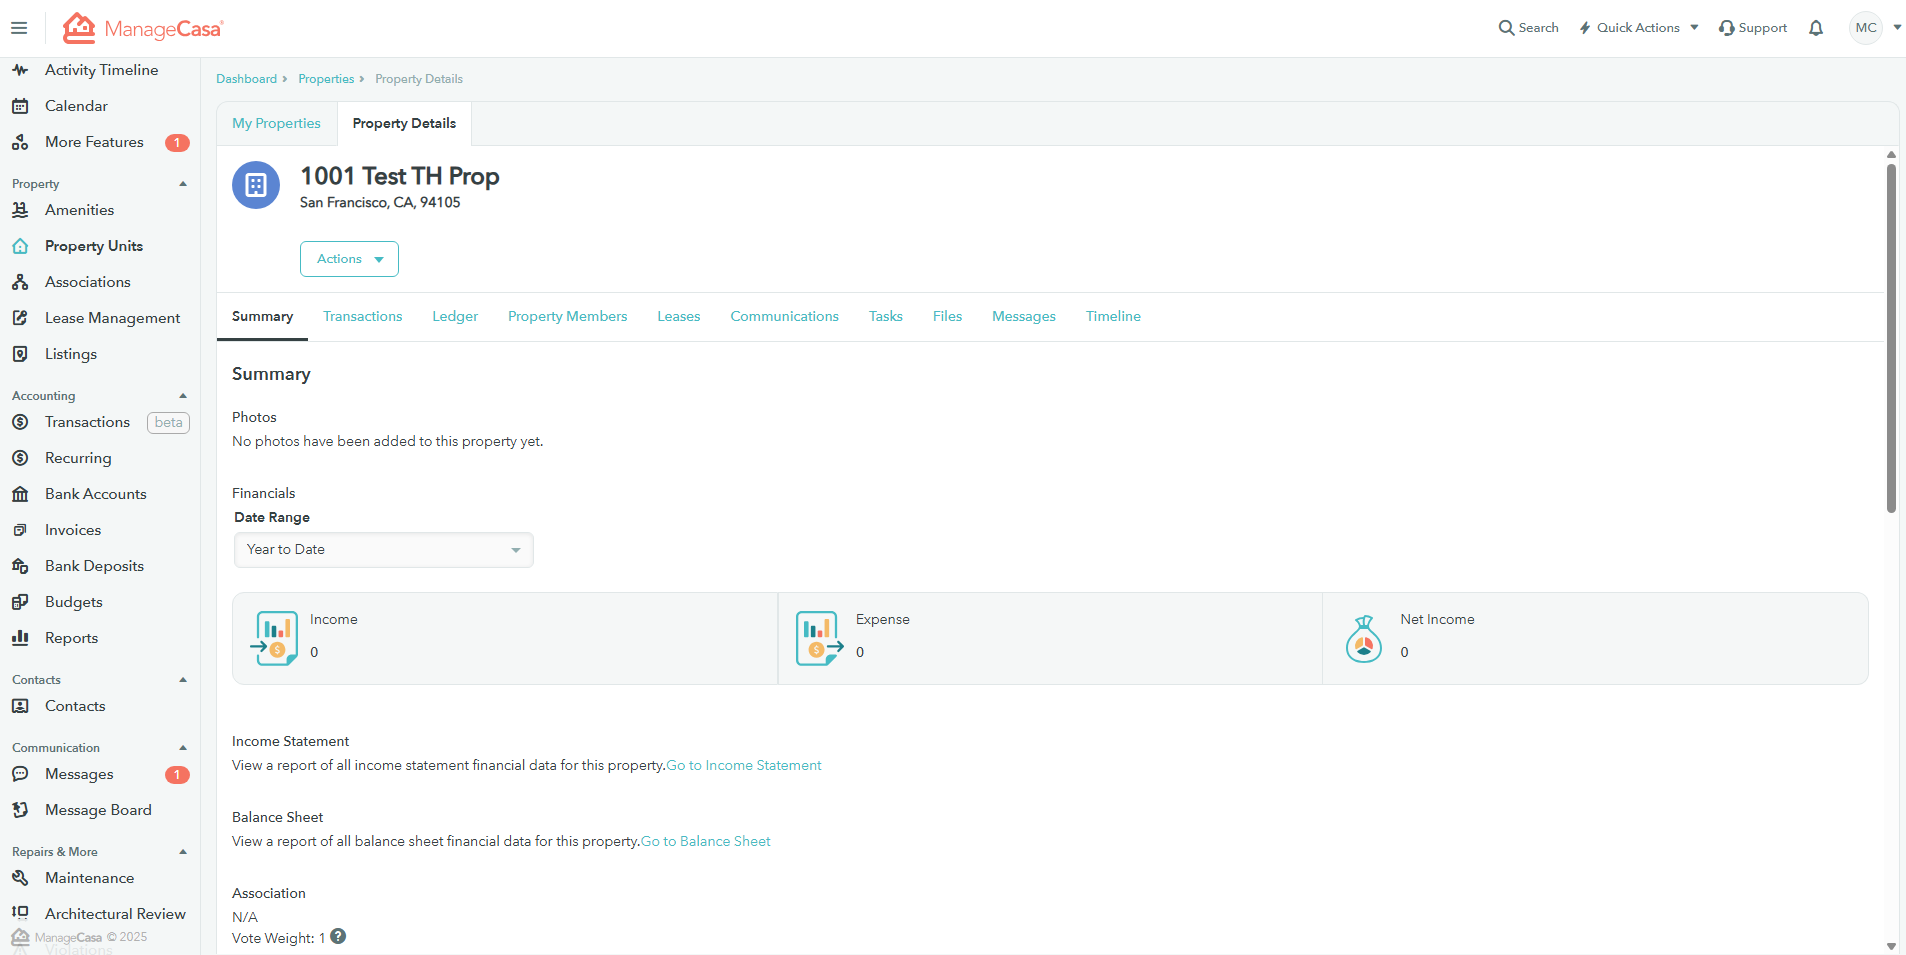Switch to the Ledger tab

(455, 317)
